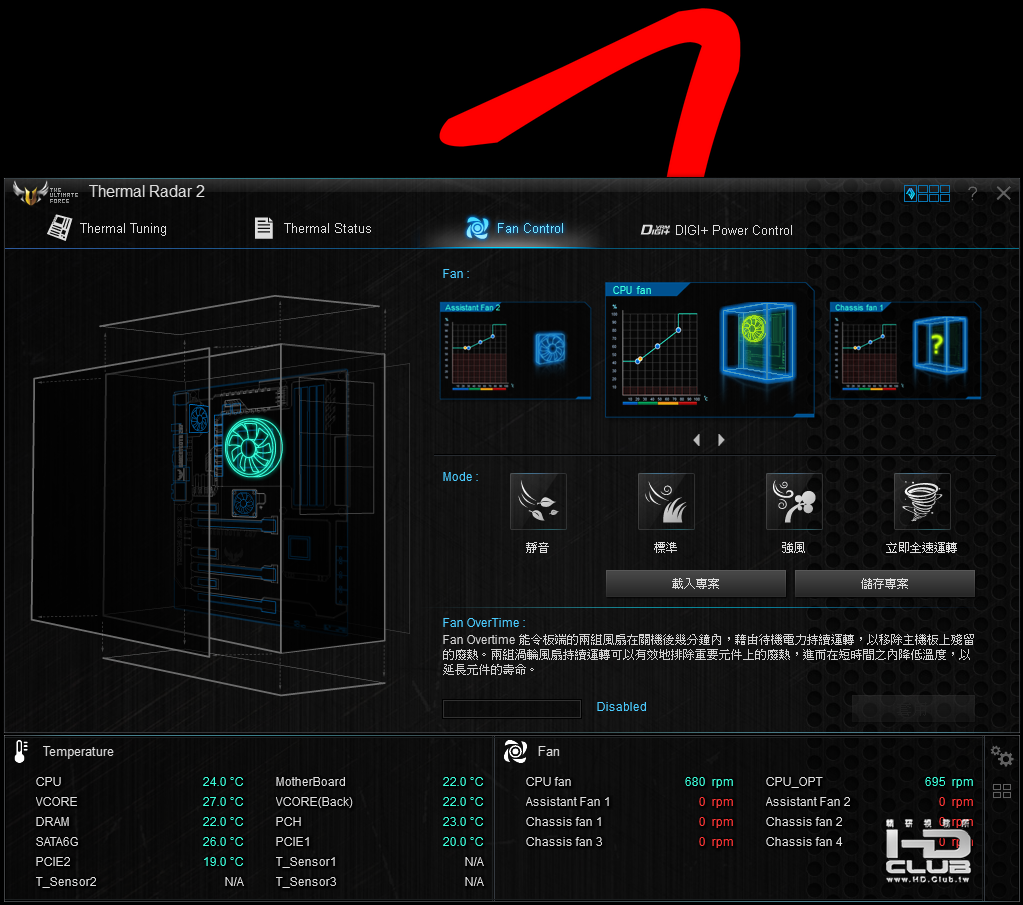
Task: Open the help question mark icon
Action: pyautogui.click(x=973, y=193)
